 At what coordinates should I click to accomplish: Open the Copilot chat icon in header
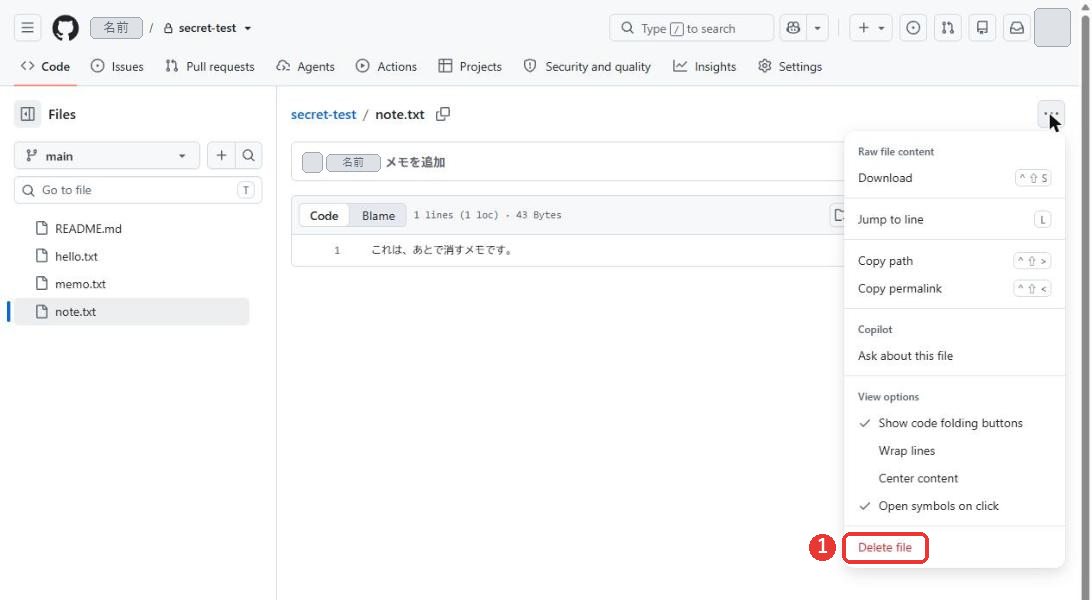coord(793,28)
